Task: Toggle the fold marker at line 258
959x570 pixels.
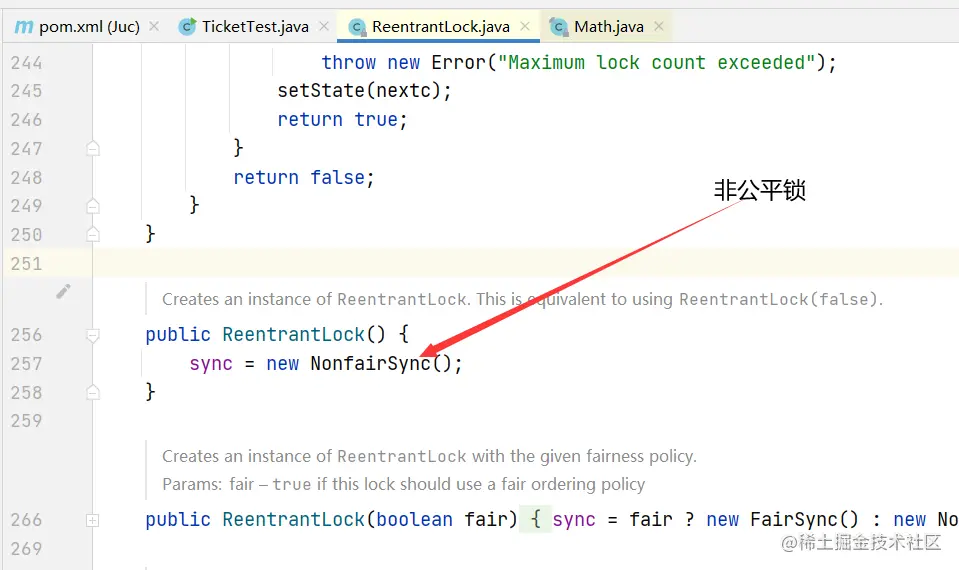Action: point(93,392)
